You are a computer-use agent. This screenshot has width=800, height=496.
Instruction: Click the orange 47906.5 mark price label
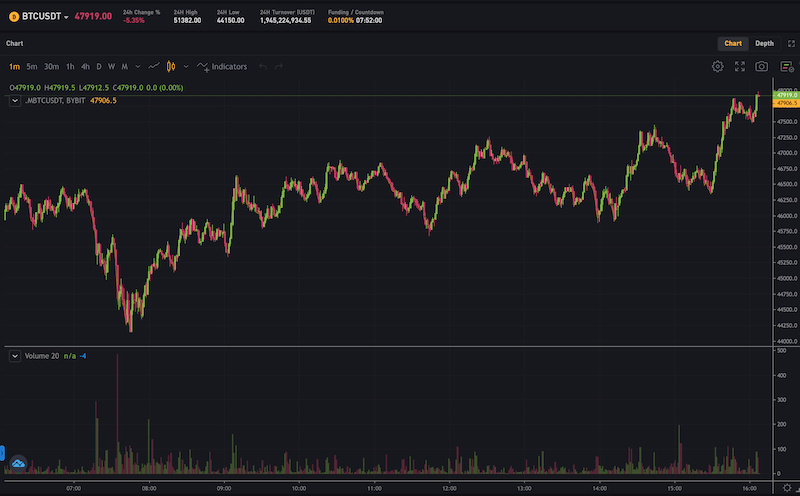point(786,103)
